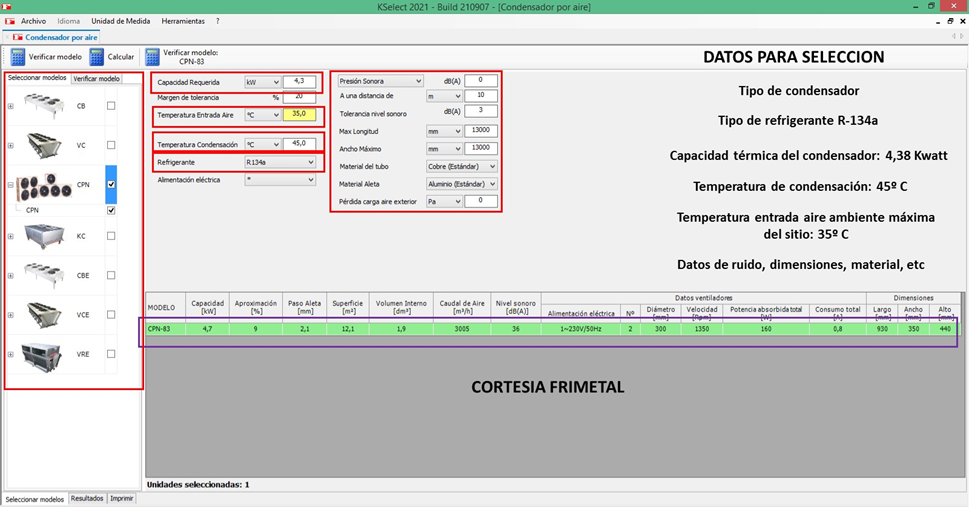Uncheck the CPN sub-item checkbox

111,210
